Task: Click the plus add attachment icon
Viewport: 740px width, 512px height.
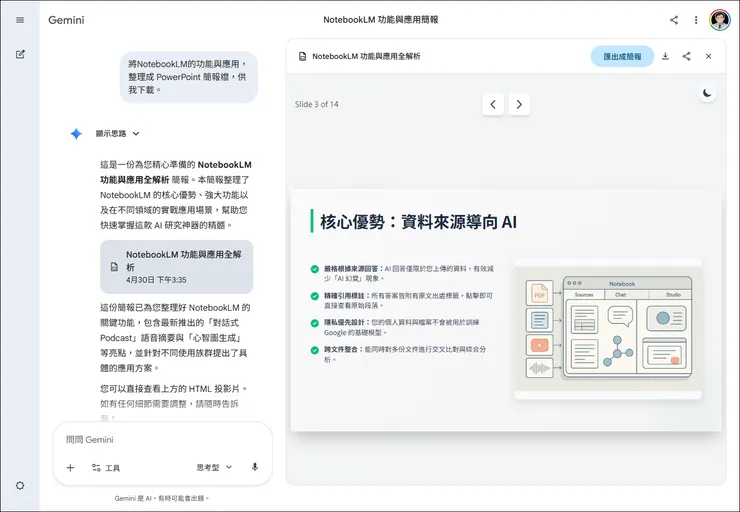Action: click(x=70, y=468)
